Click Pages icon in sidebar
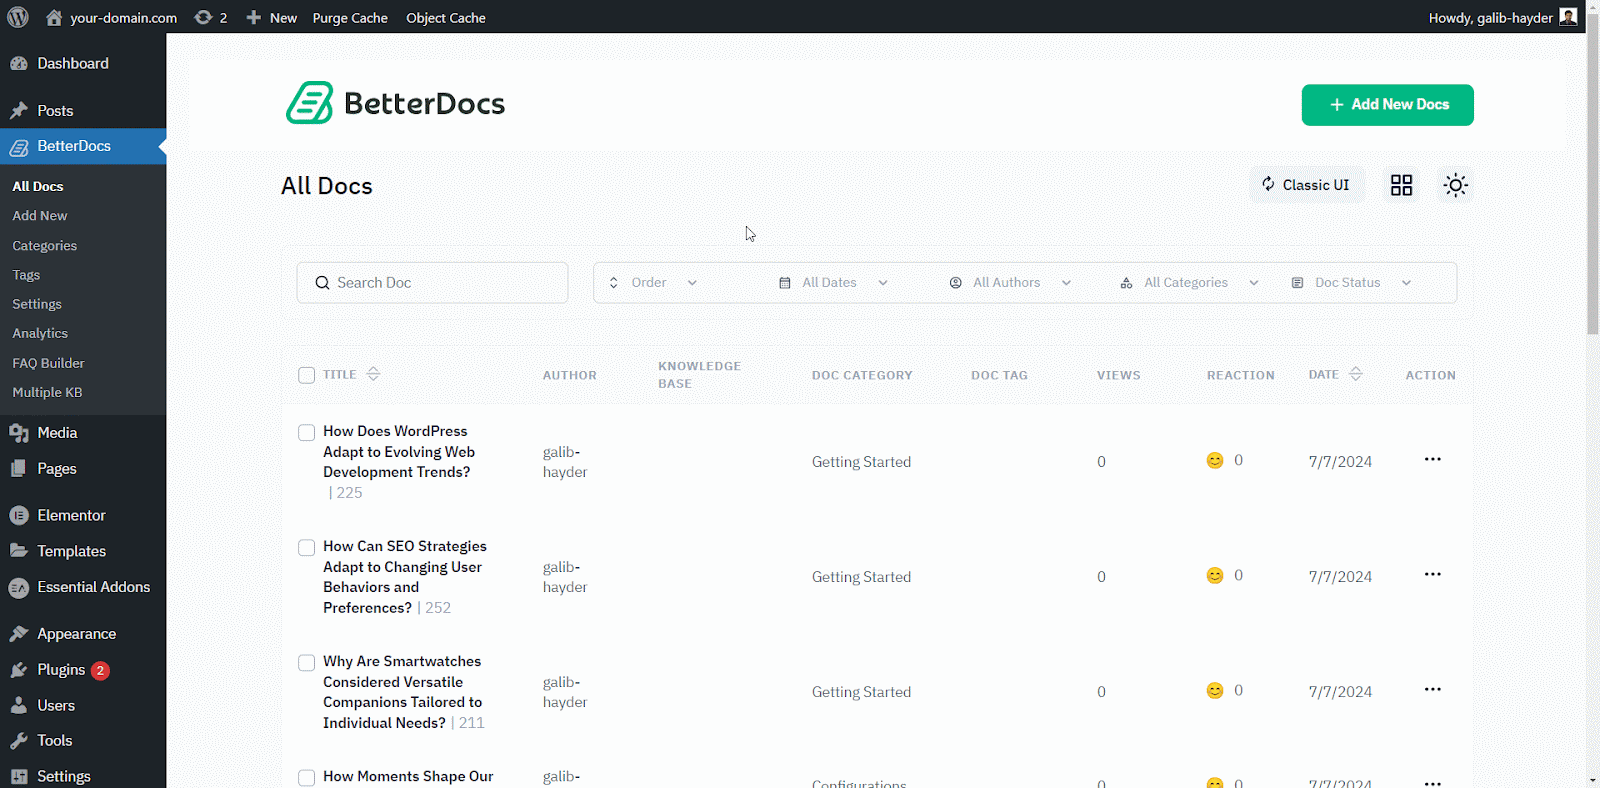This screenshot has height=788, width=1600. point(18,468)
